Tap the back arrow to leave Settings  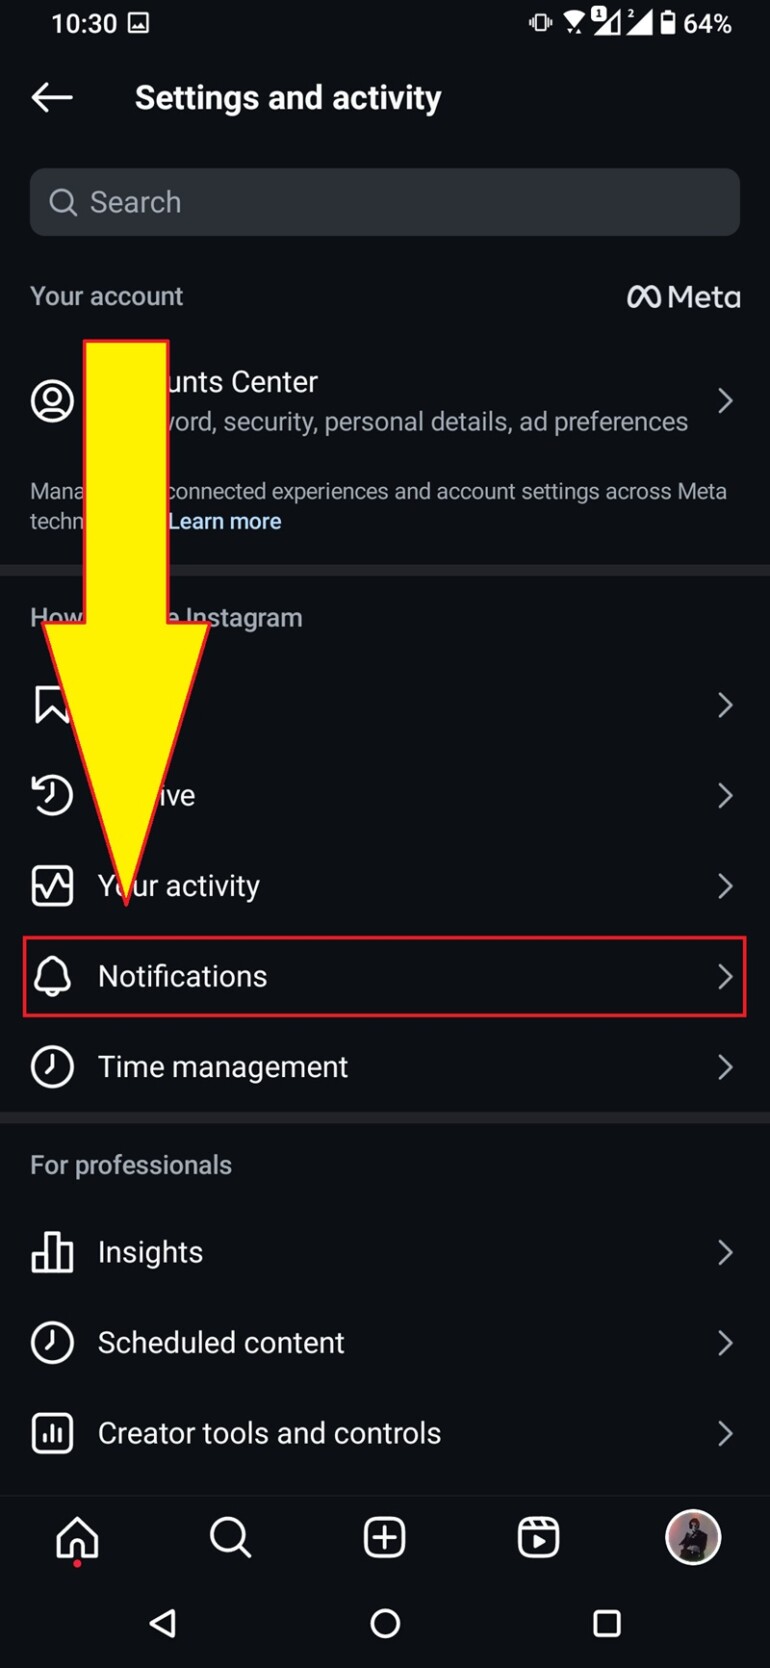pyautogui.click(x=52, y=97)
